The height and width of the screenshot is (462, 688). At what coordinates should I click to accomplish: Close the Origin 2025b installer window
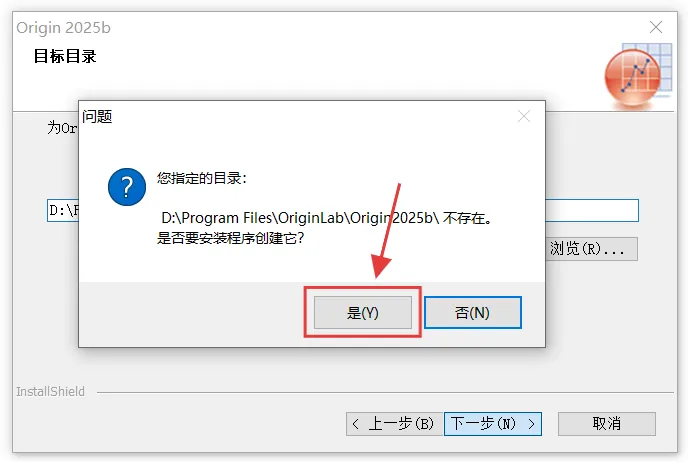pyautogui.click(x=656, y=27)
